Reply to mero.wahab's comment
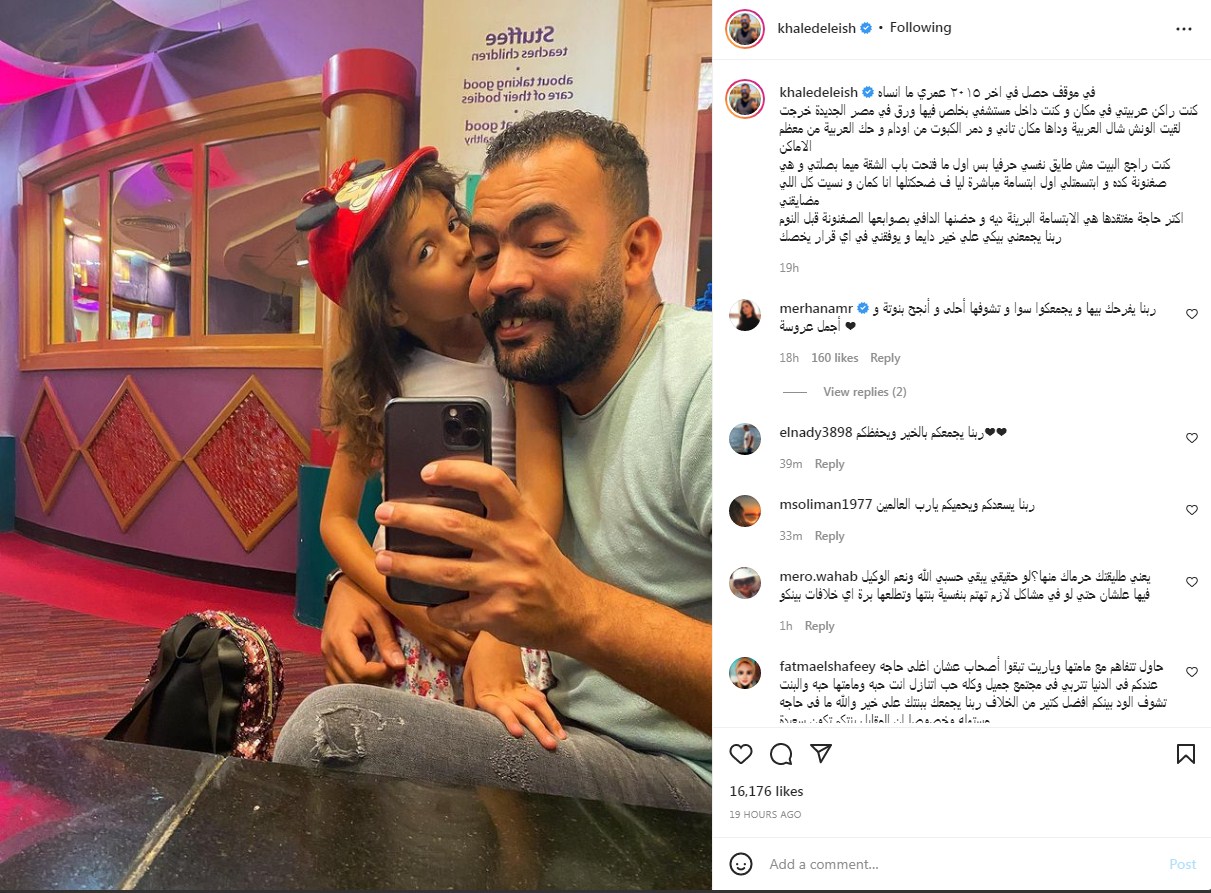Screen dimensions: 1211x893 (x=819, y=626)
